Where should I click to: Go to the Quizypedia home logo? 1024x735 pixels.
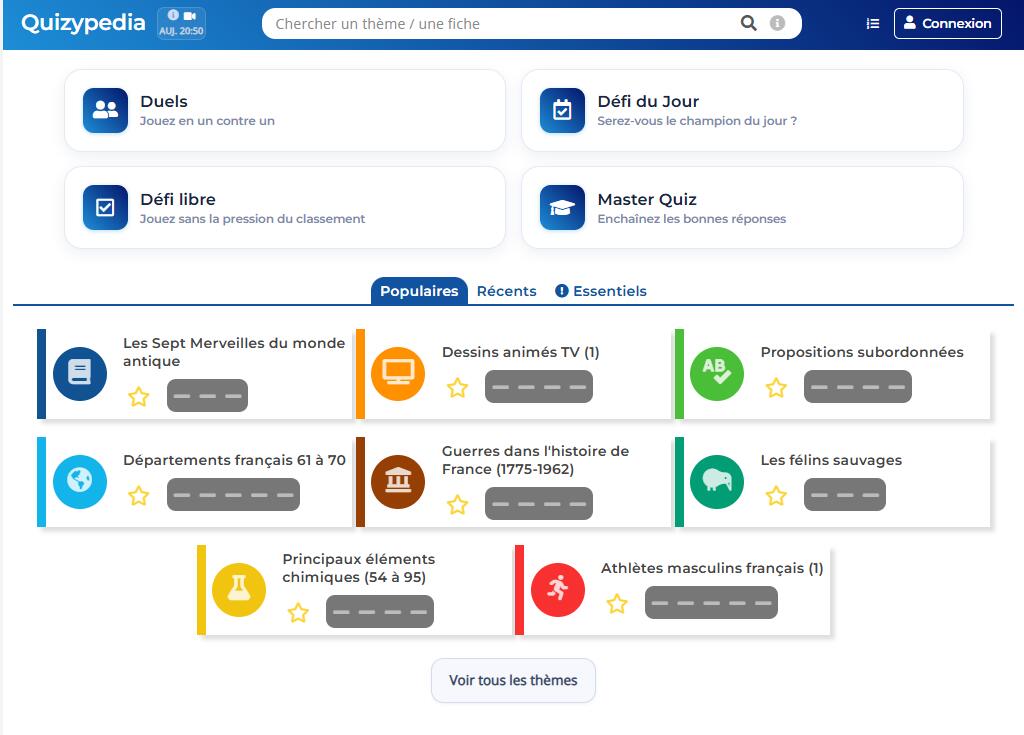point(83,24)
